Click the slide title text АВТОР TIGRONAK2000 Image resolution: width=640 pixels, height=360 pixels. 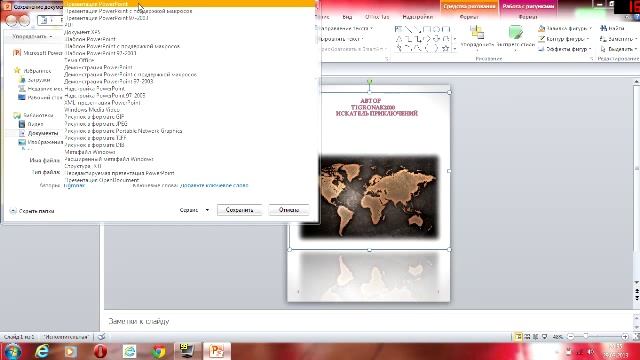click(373, 104)
